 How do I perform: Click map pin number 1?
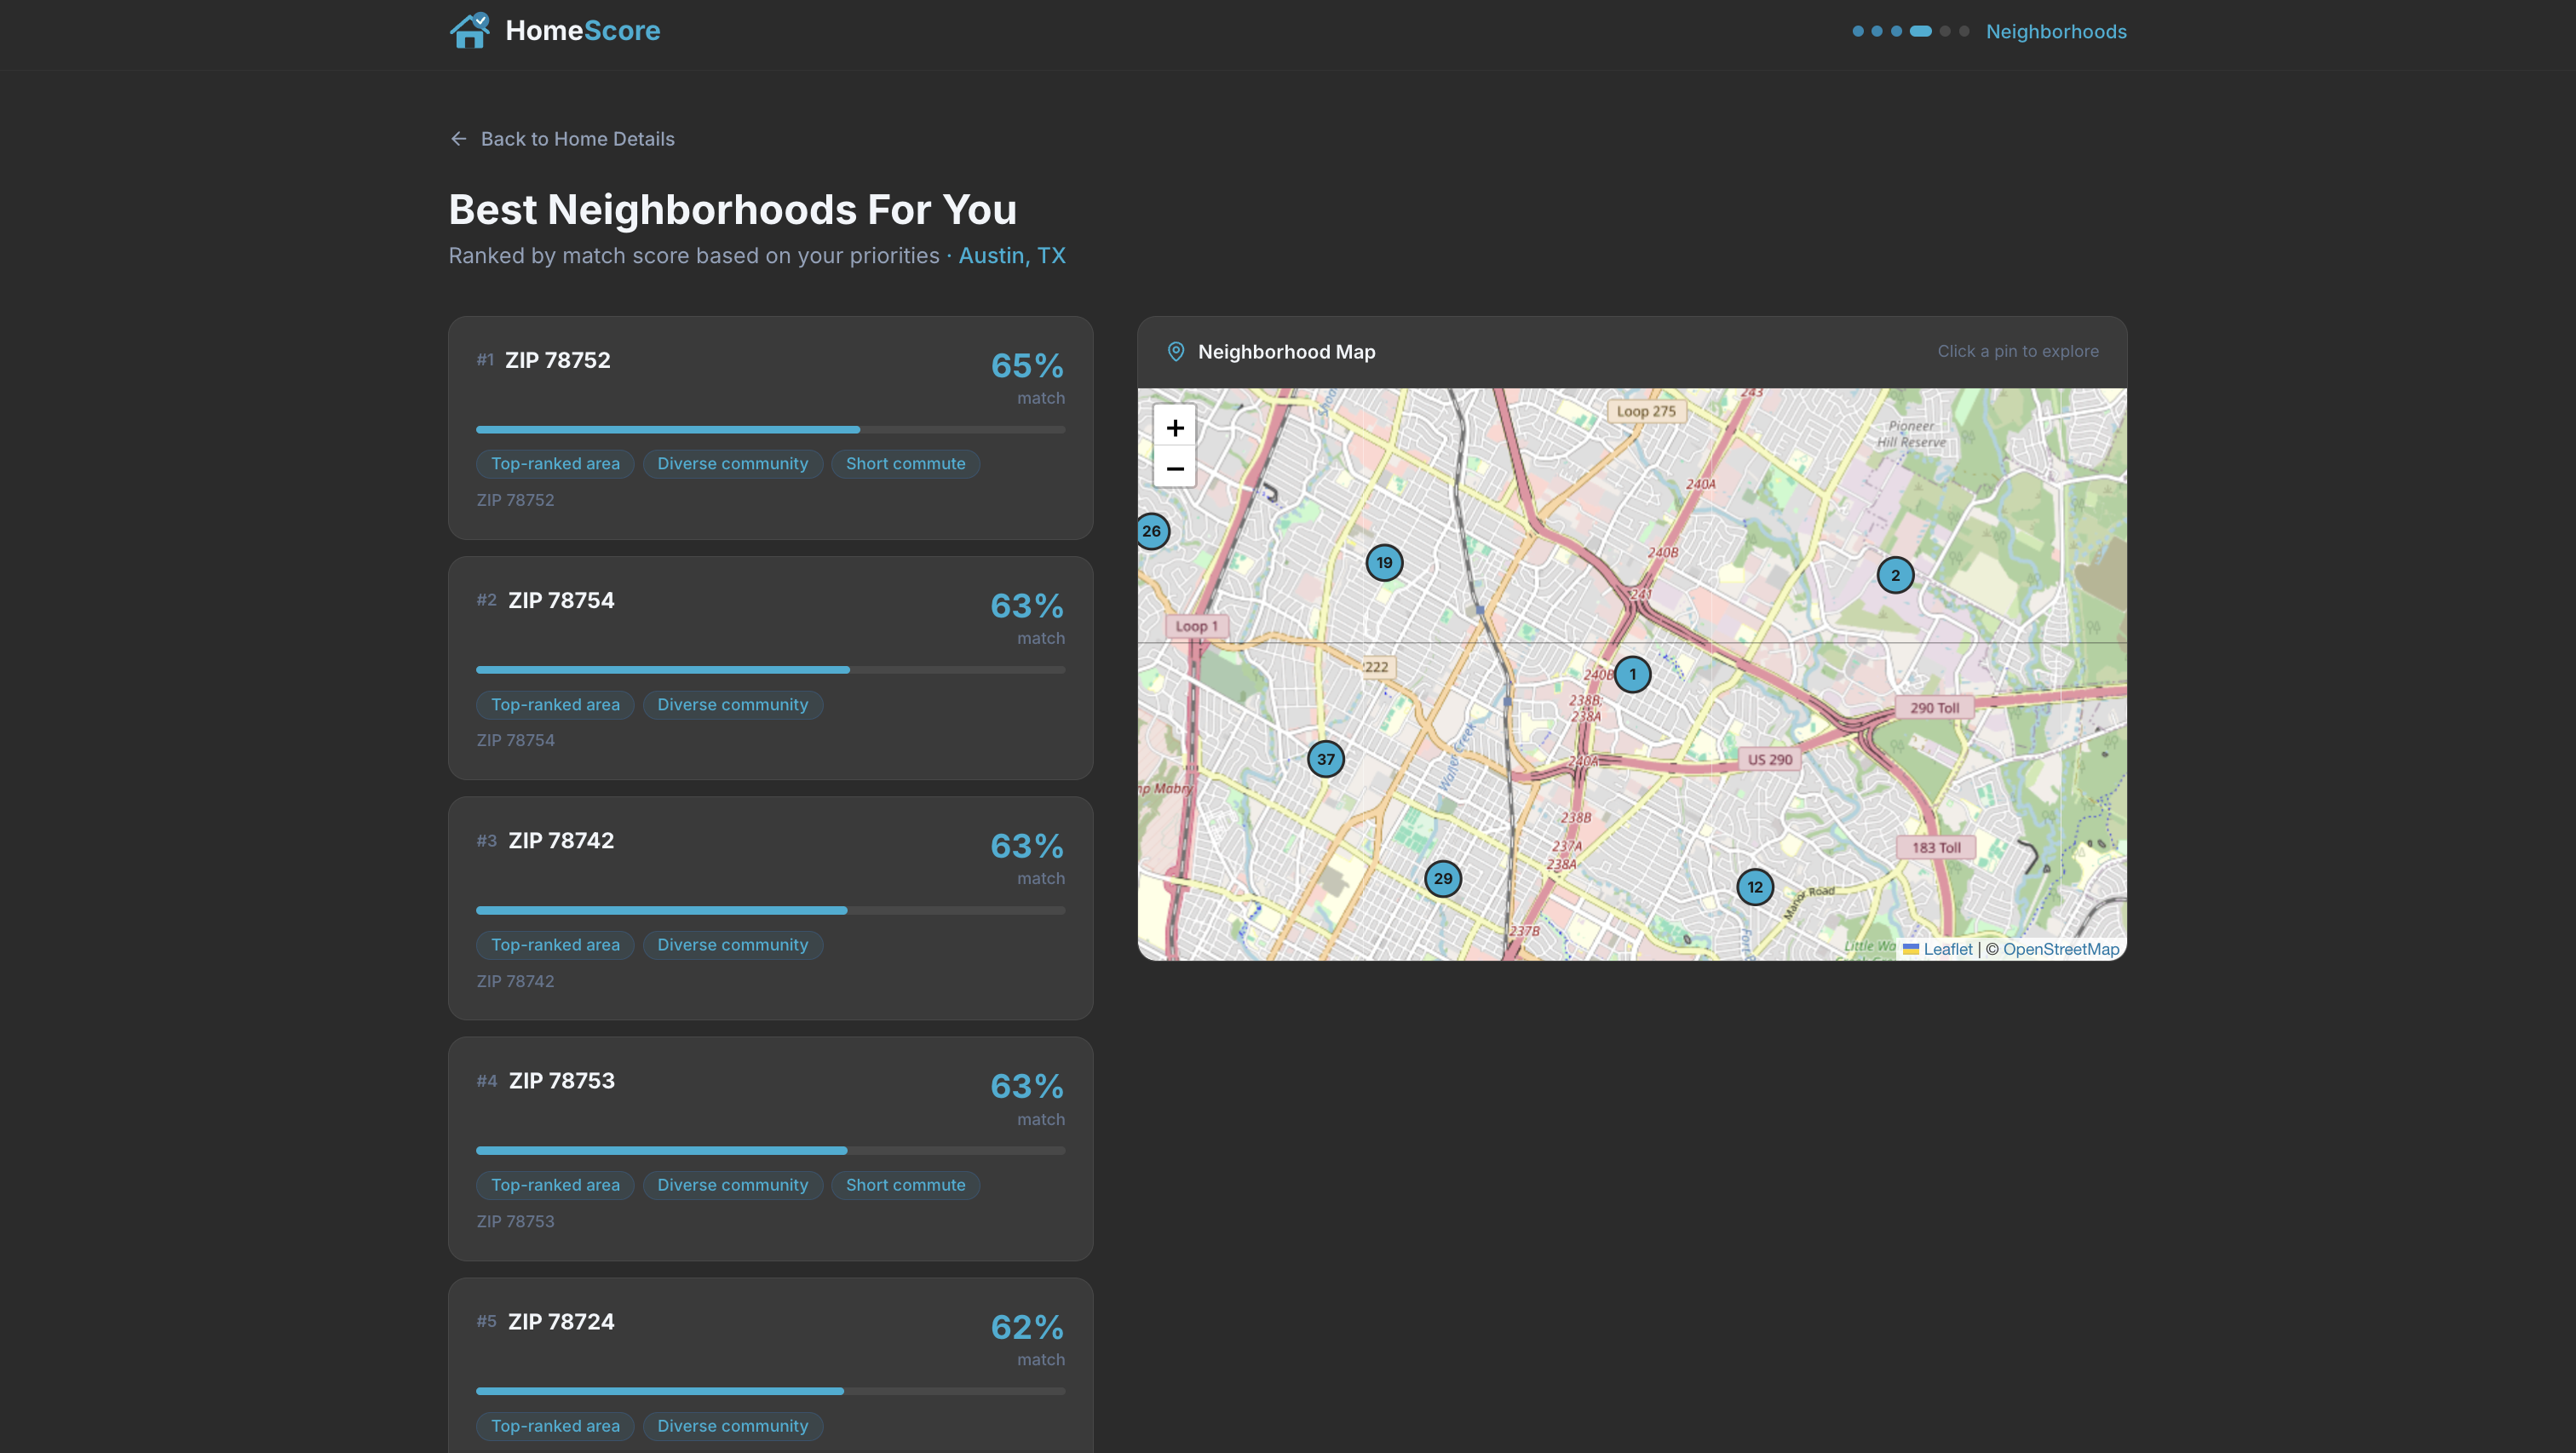pos(1632,674)
